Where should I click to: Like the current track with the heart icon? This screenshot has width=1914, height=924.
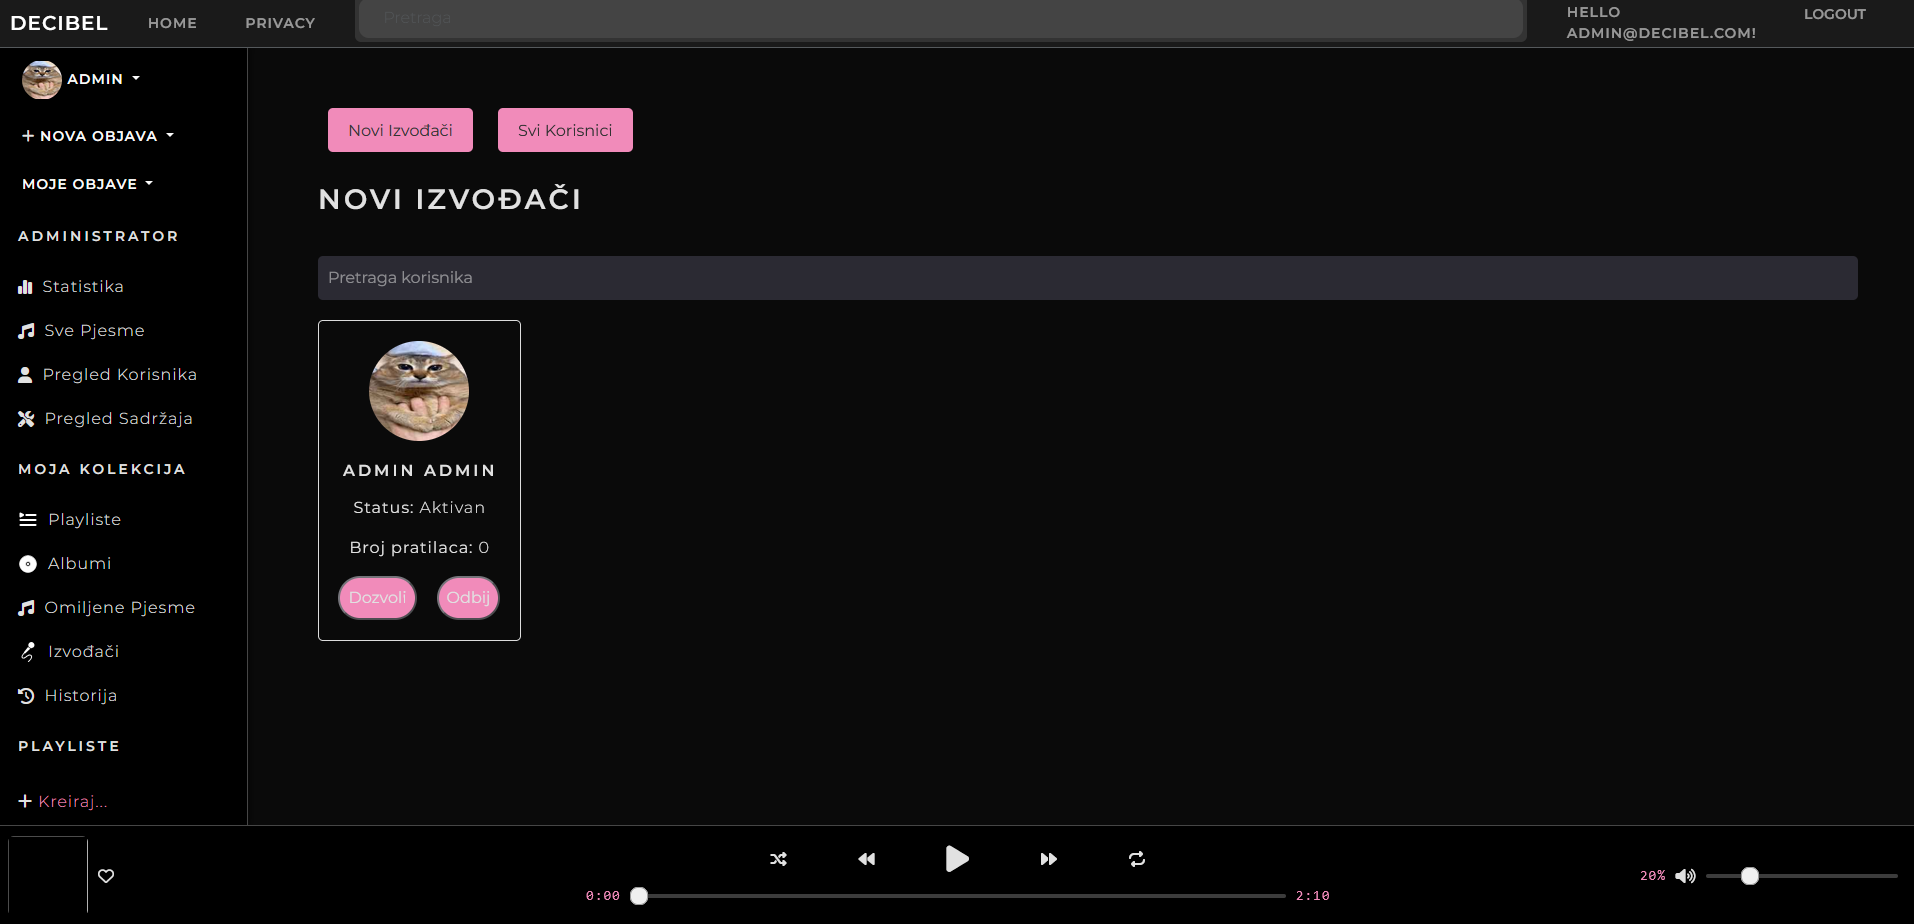(x=106, y=876)
